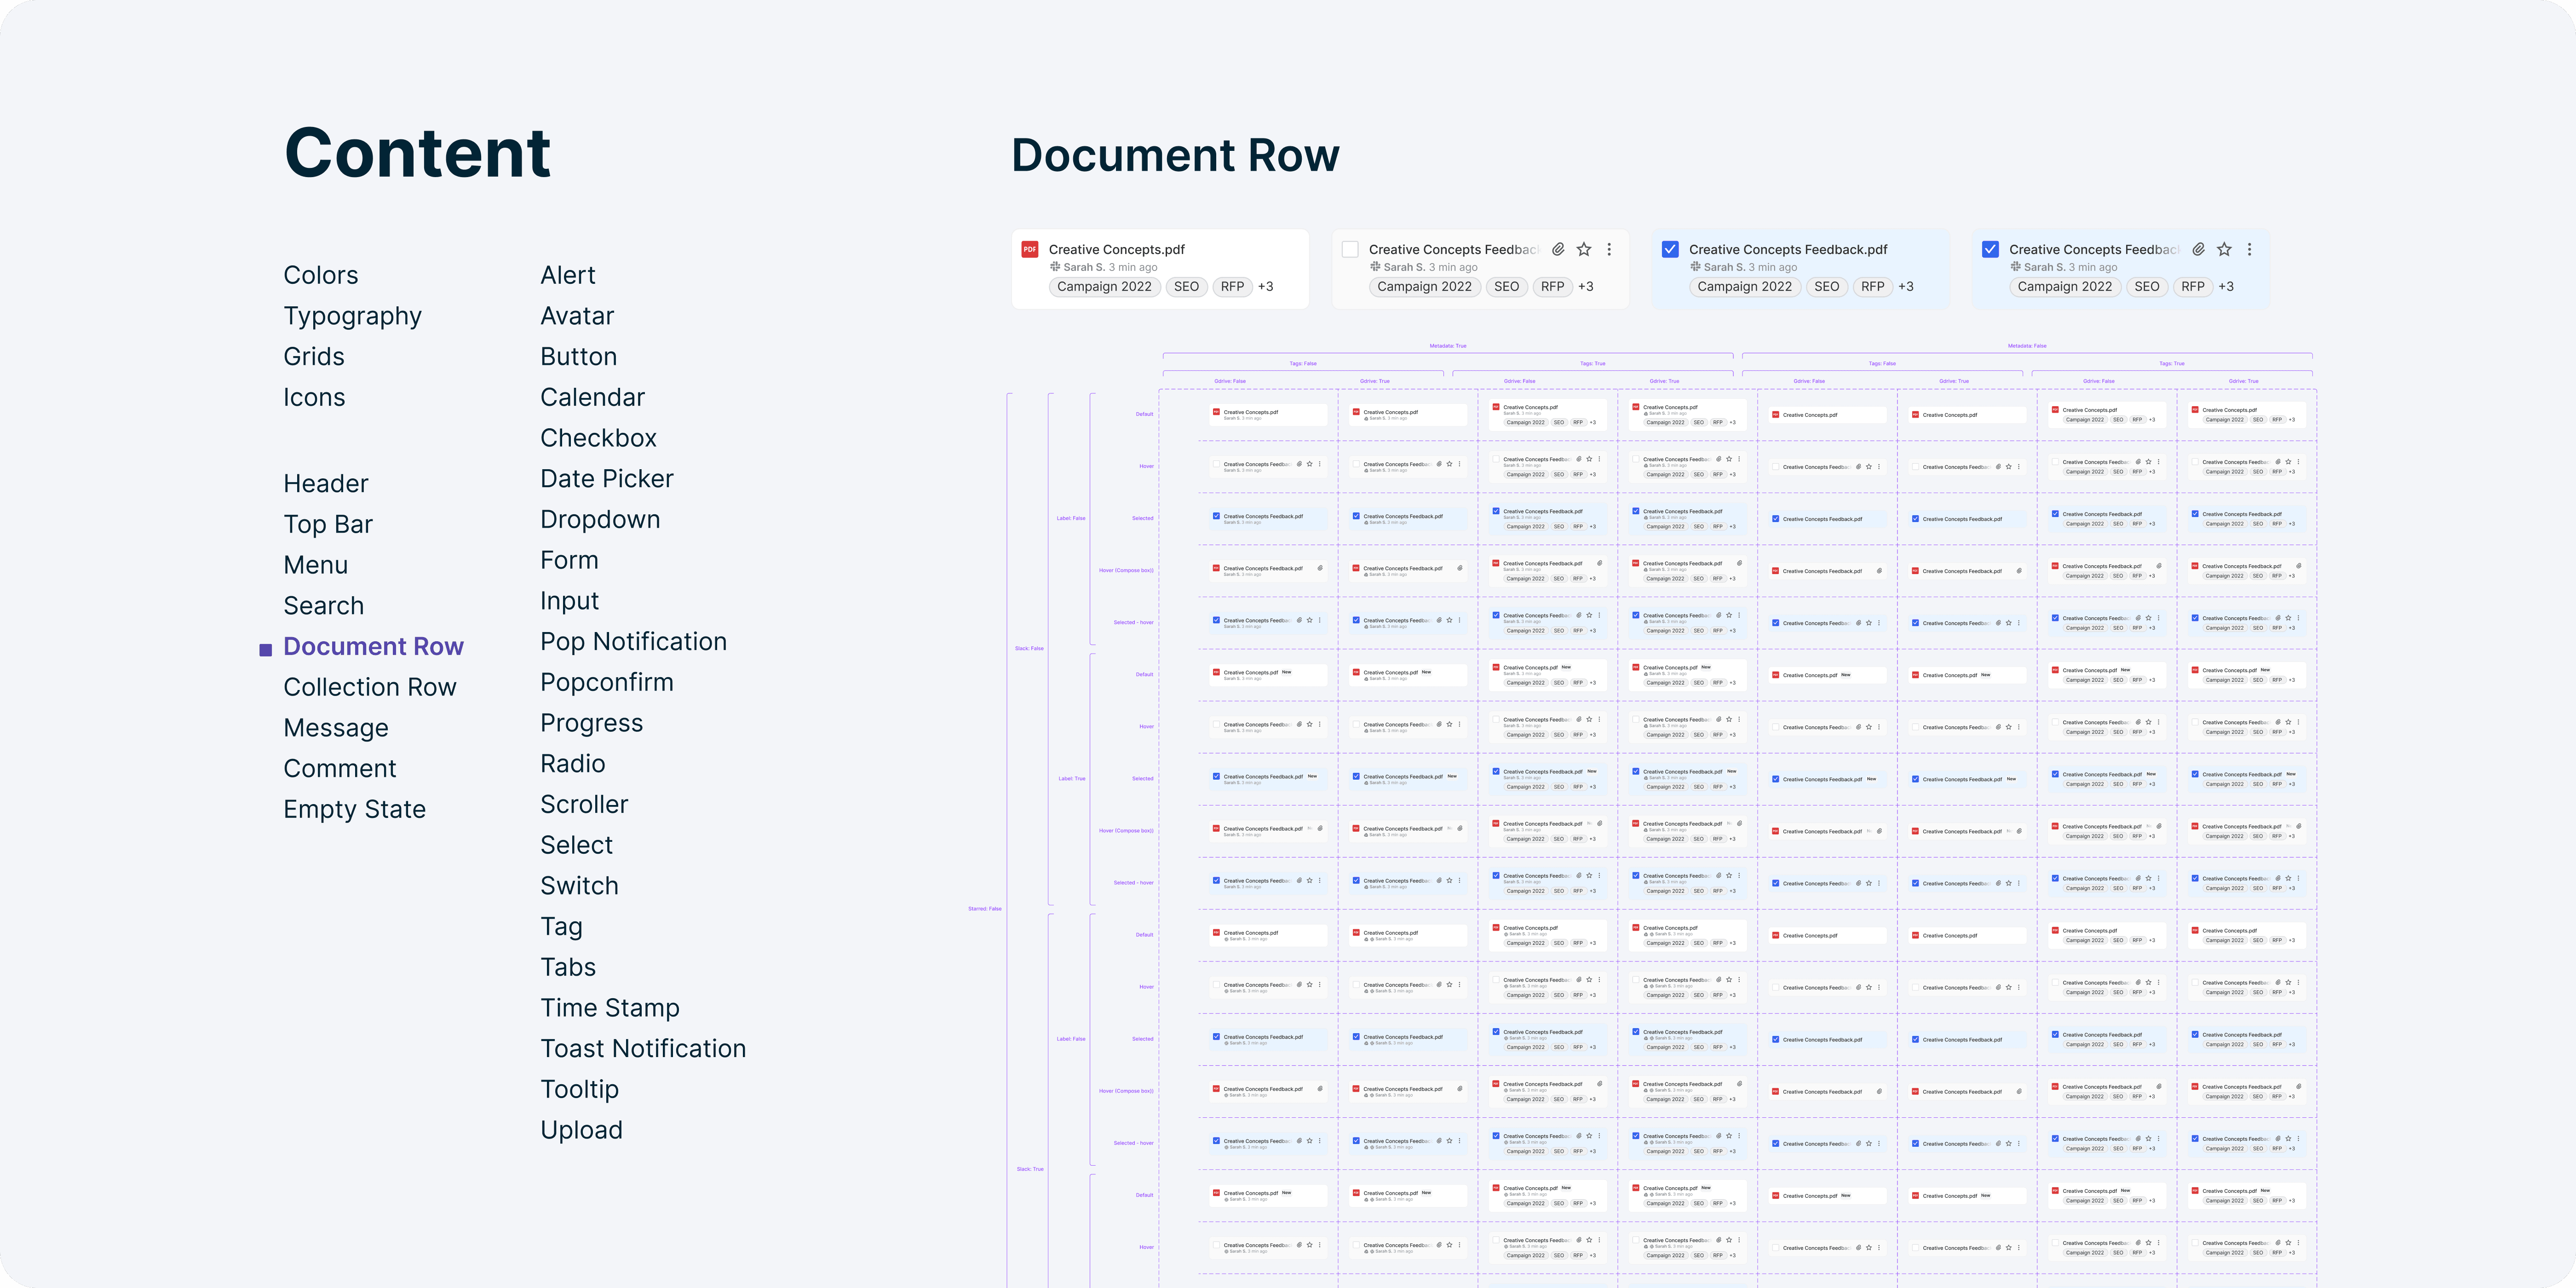
Task: Open three-dot menu in second document row
Action: (1609, 249)
